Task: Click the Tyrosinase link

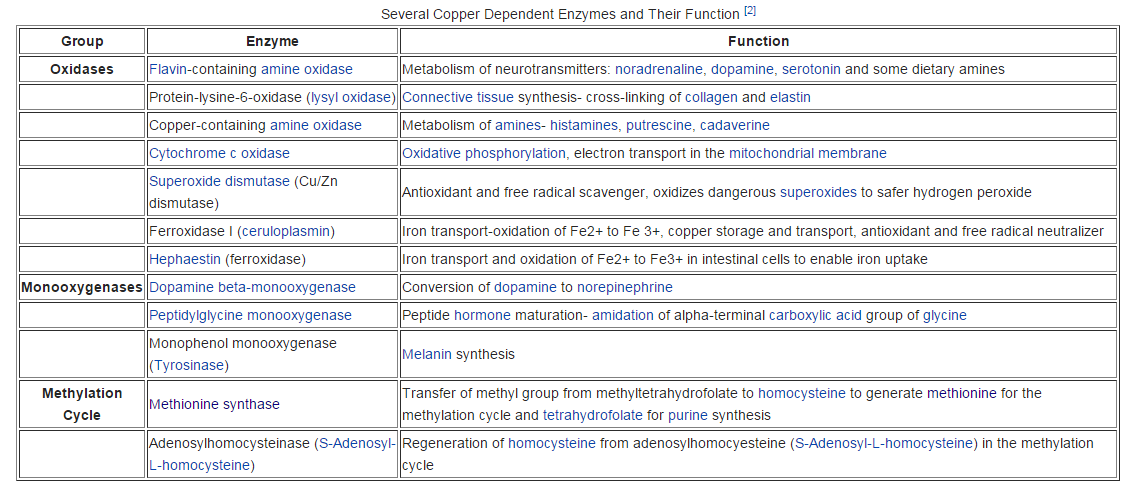Action: click(190, 365)
